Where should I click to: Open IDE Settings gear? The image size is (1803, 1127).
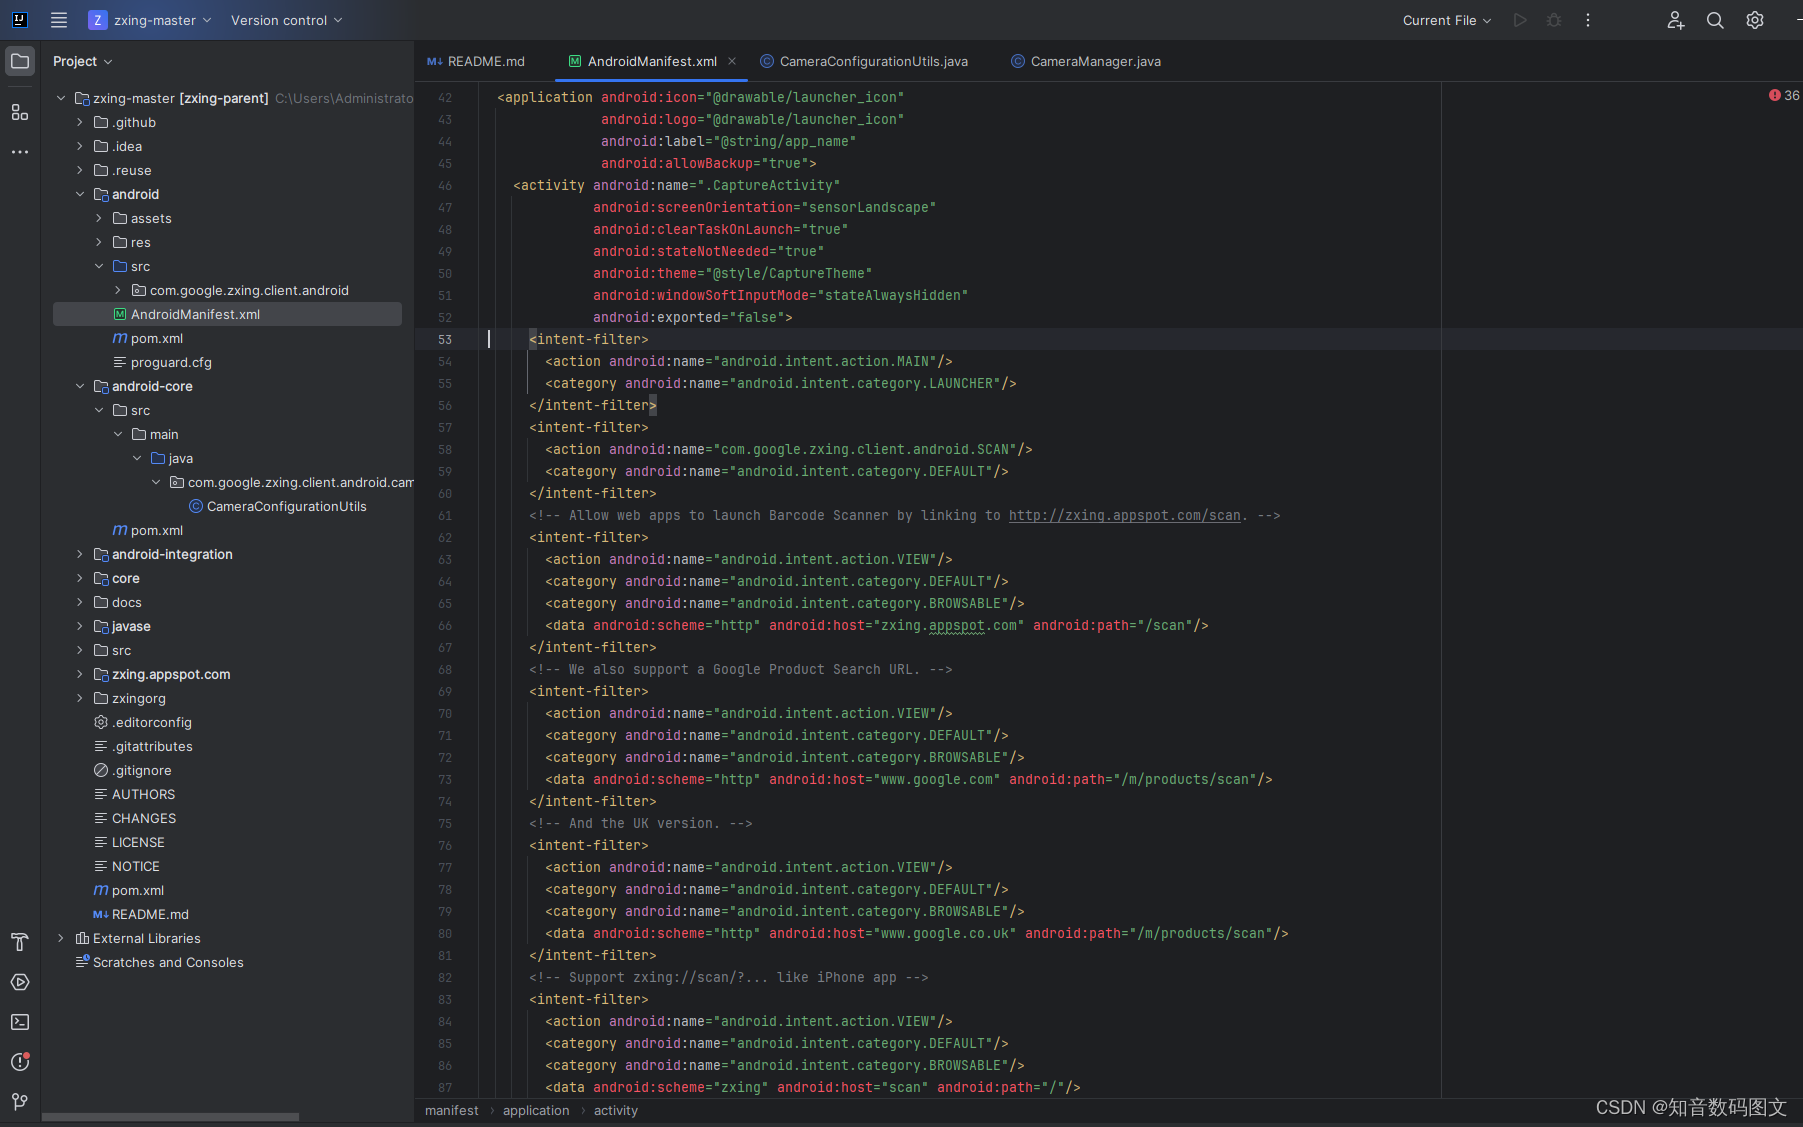[x=1754, y=20]
